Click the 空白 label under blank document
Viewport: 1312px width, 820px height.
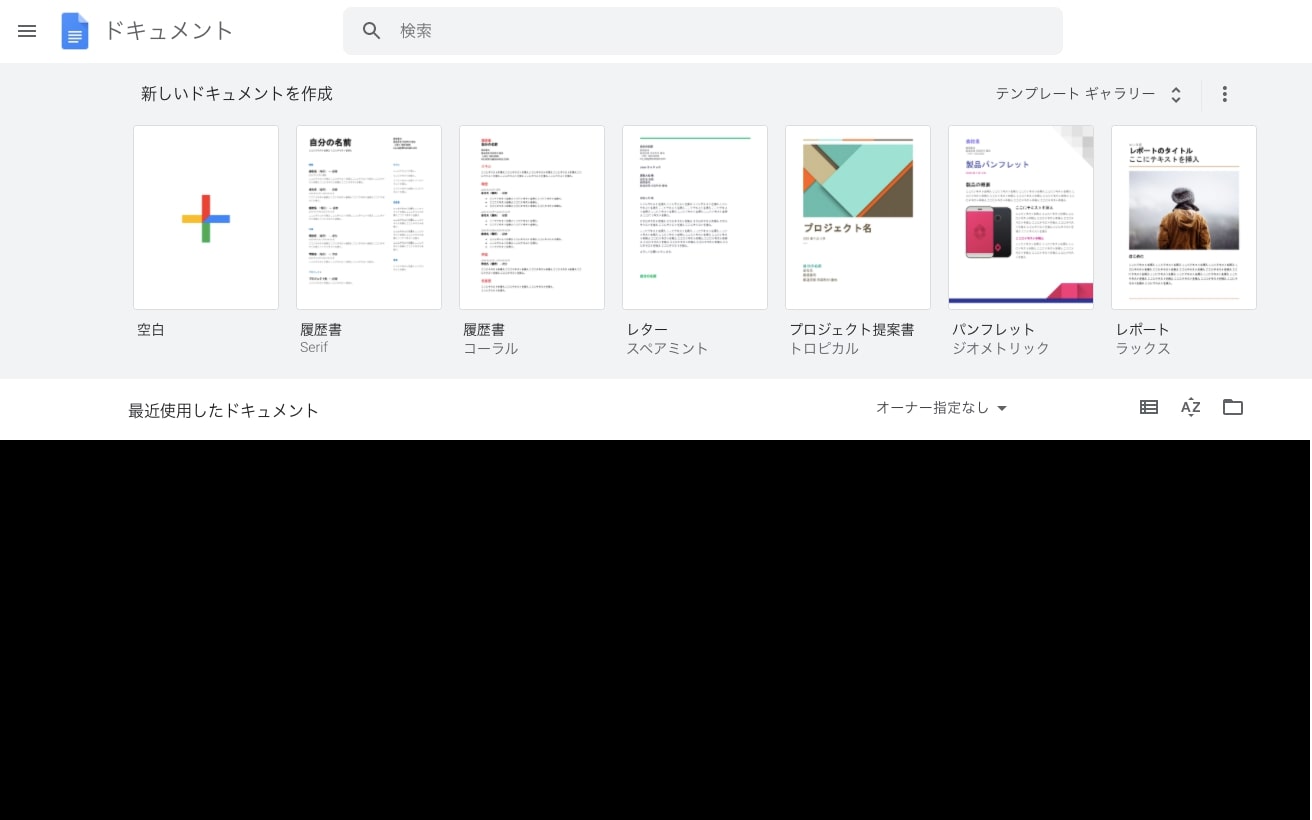(x=151, y=330)
